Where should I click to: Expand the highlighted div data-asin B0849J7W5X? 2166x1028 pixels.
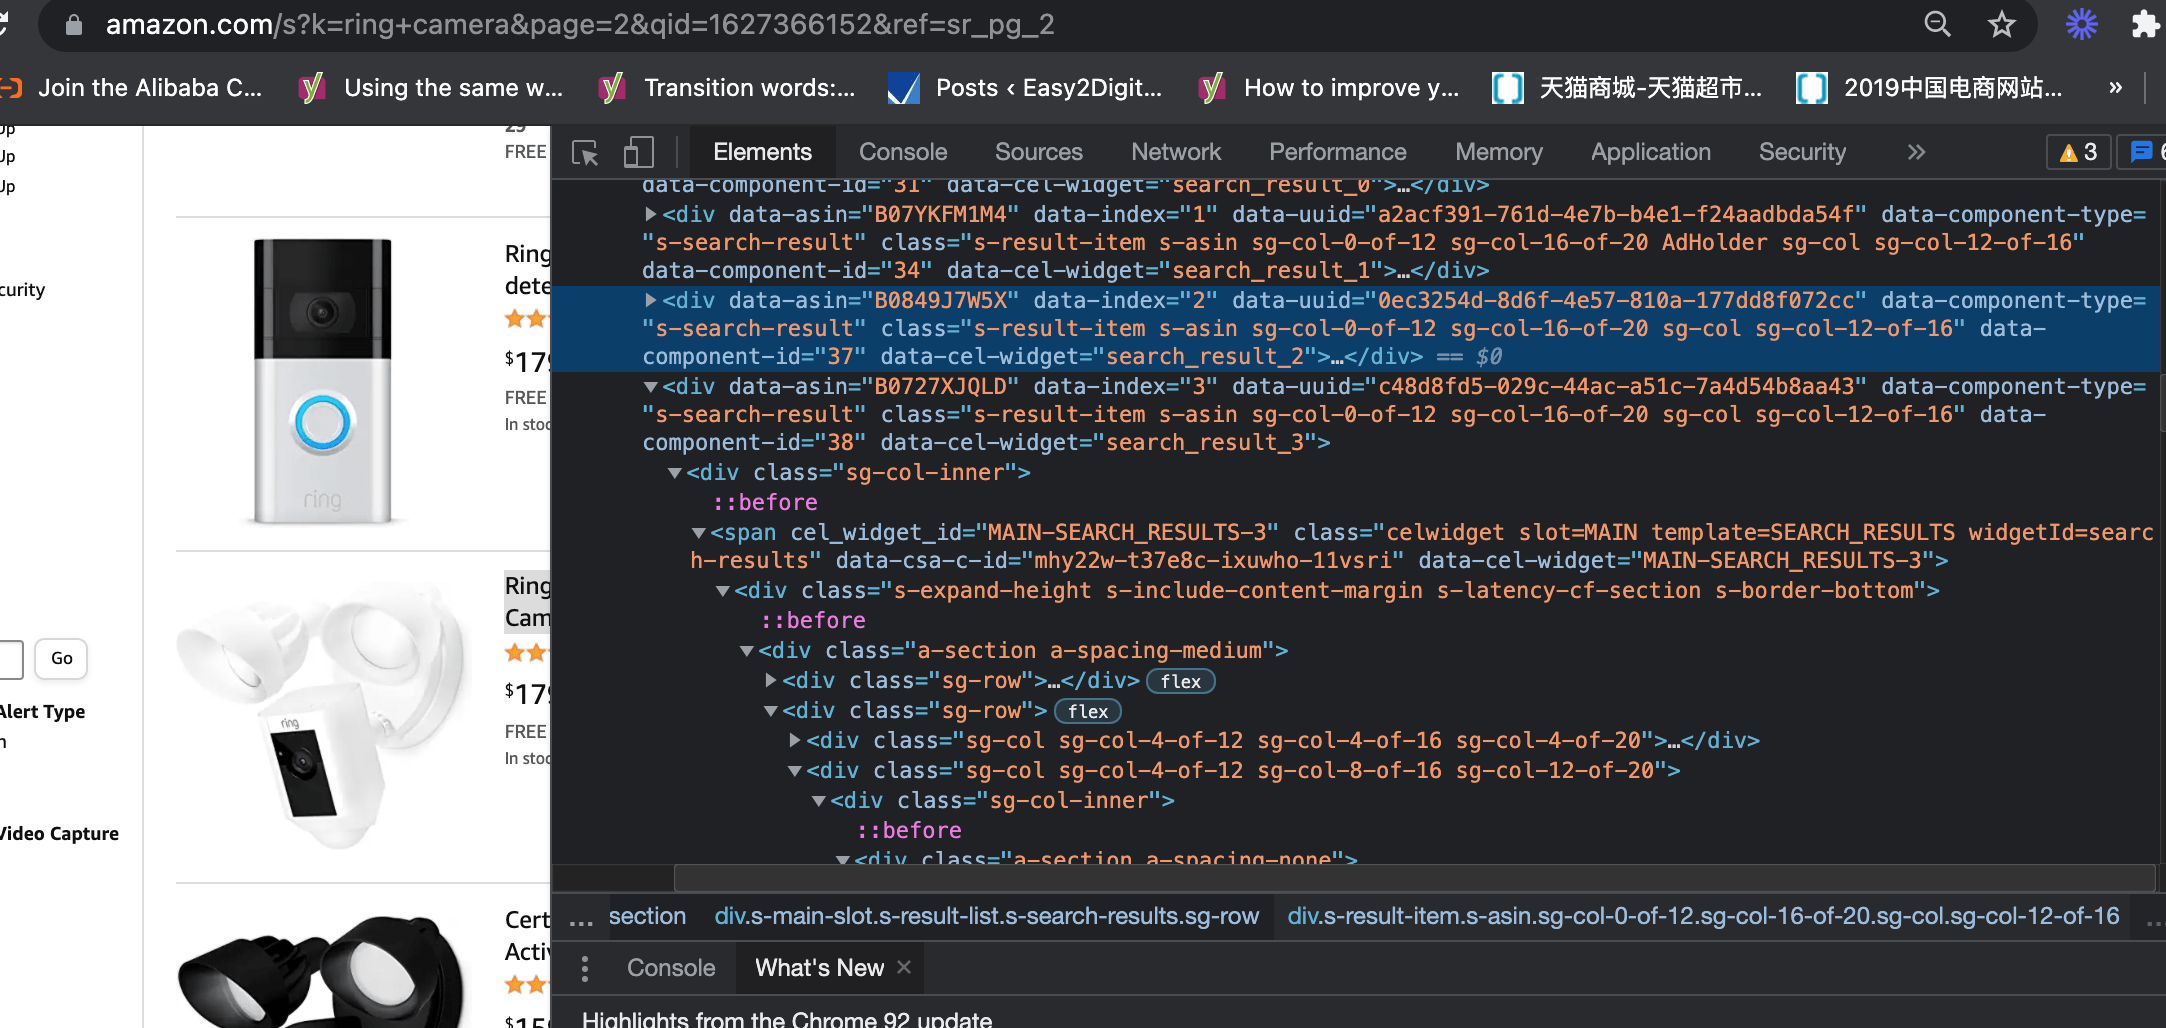pyautogui.click(x=651, y=300)
